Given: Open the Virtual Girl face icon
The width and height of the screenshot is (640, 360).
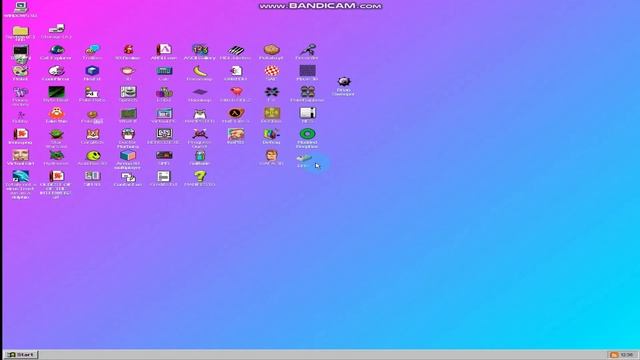Looking at the screenshot, I should [20, 155].
